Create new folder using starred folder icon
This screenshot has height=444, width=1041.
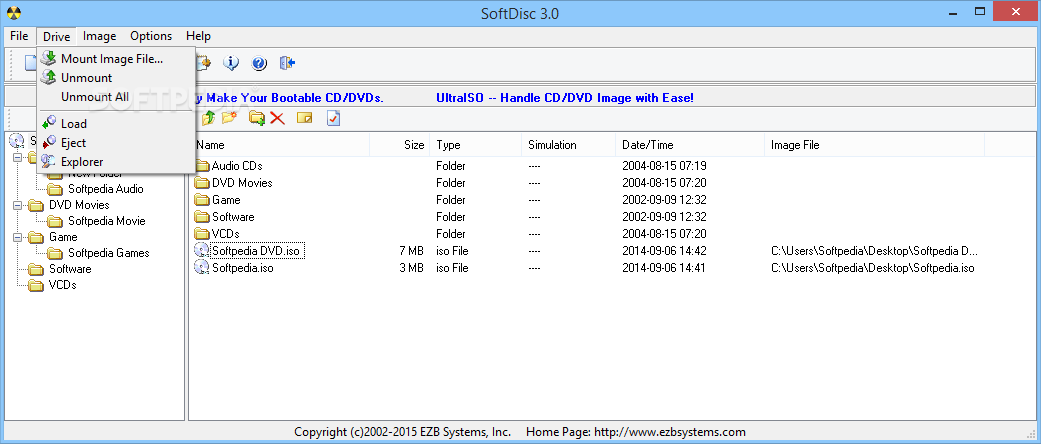click(x=230, y=118)
